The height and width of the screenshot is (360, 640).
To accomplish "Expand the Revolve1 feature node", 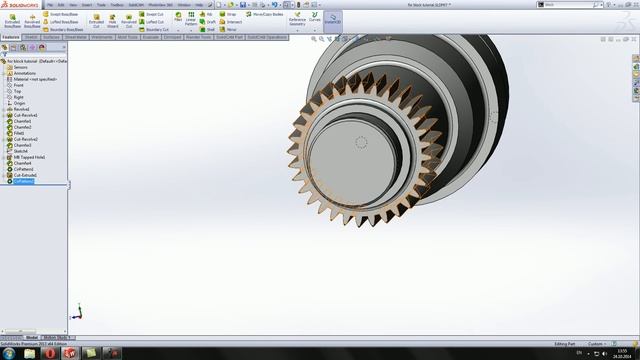I will pyautogui.click(x=4, y=109).
